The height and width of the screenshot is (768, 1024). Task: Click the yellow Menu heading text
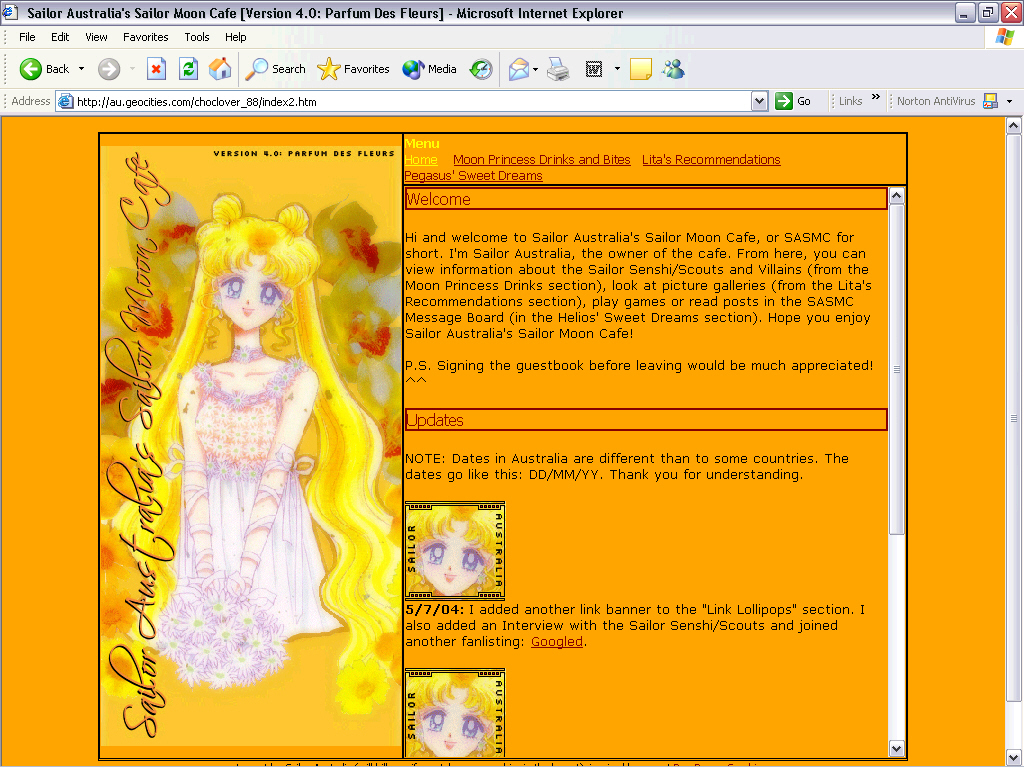[422, 144]
